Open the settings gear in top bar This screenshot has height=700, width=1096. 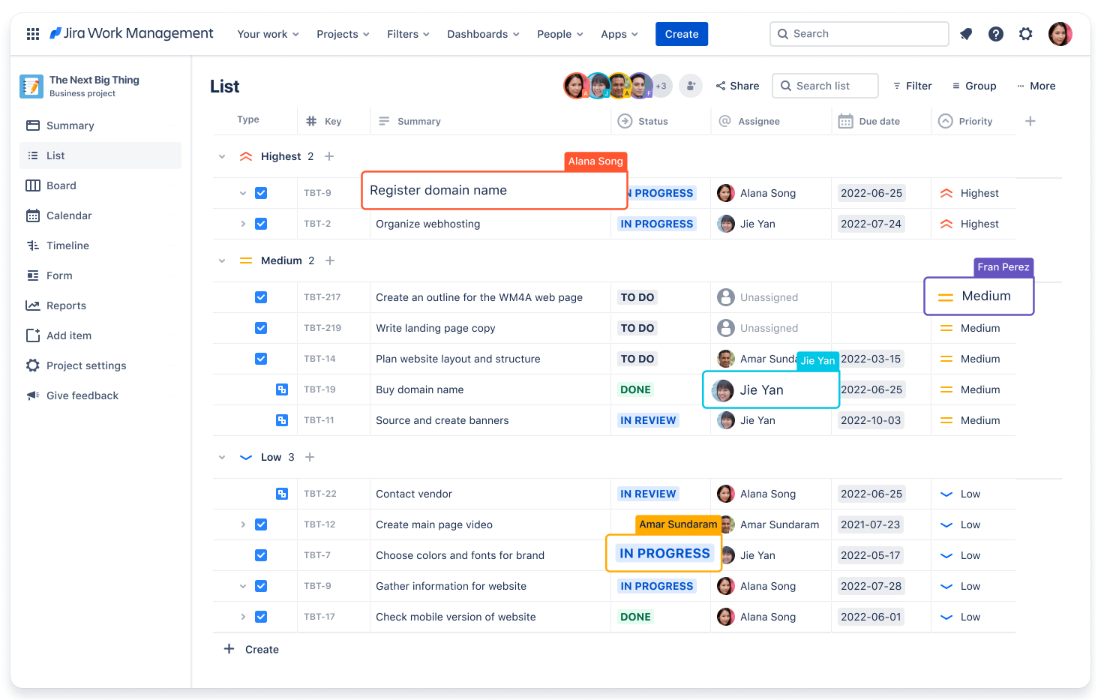(x=1026, y=34)
